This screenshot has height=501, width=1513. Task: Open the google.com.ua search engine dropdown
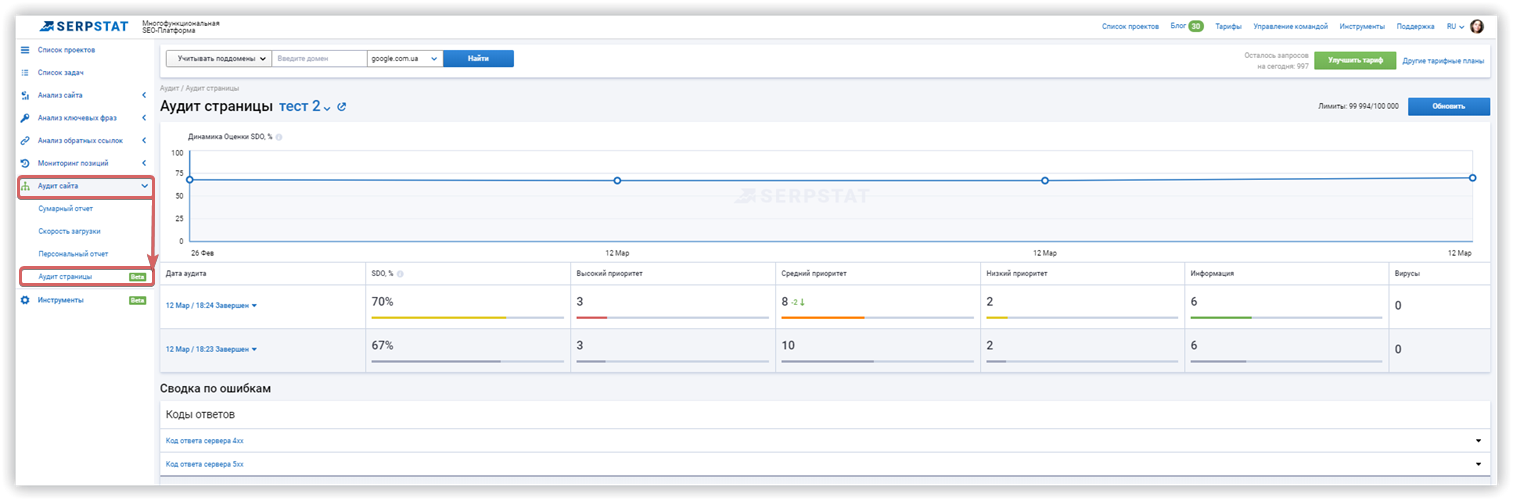pos(405,59)
